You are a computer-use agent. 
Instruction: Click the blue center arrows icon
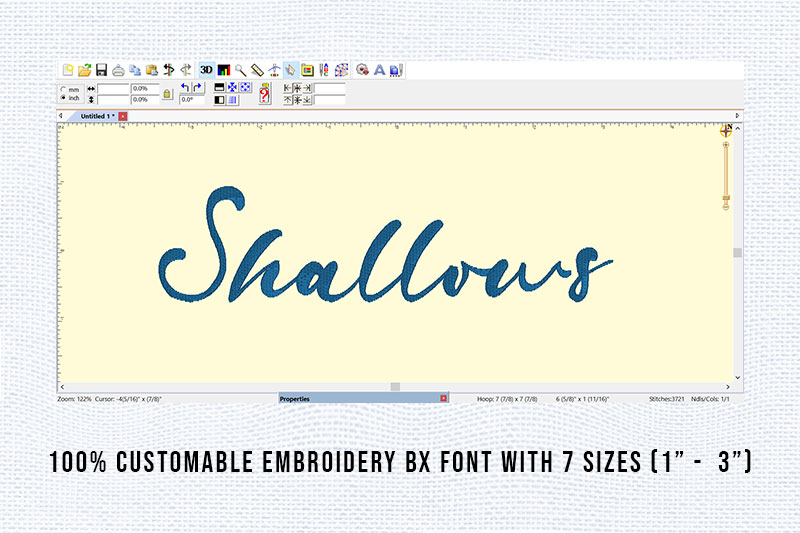coord(233,88)
